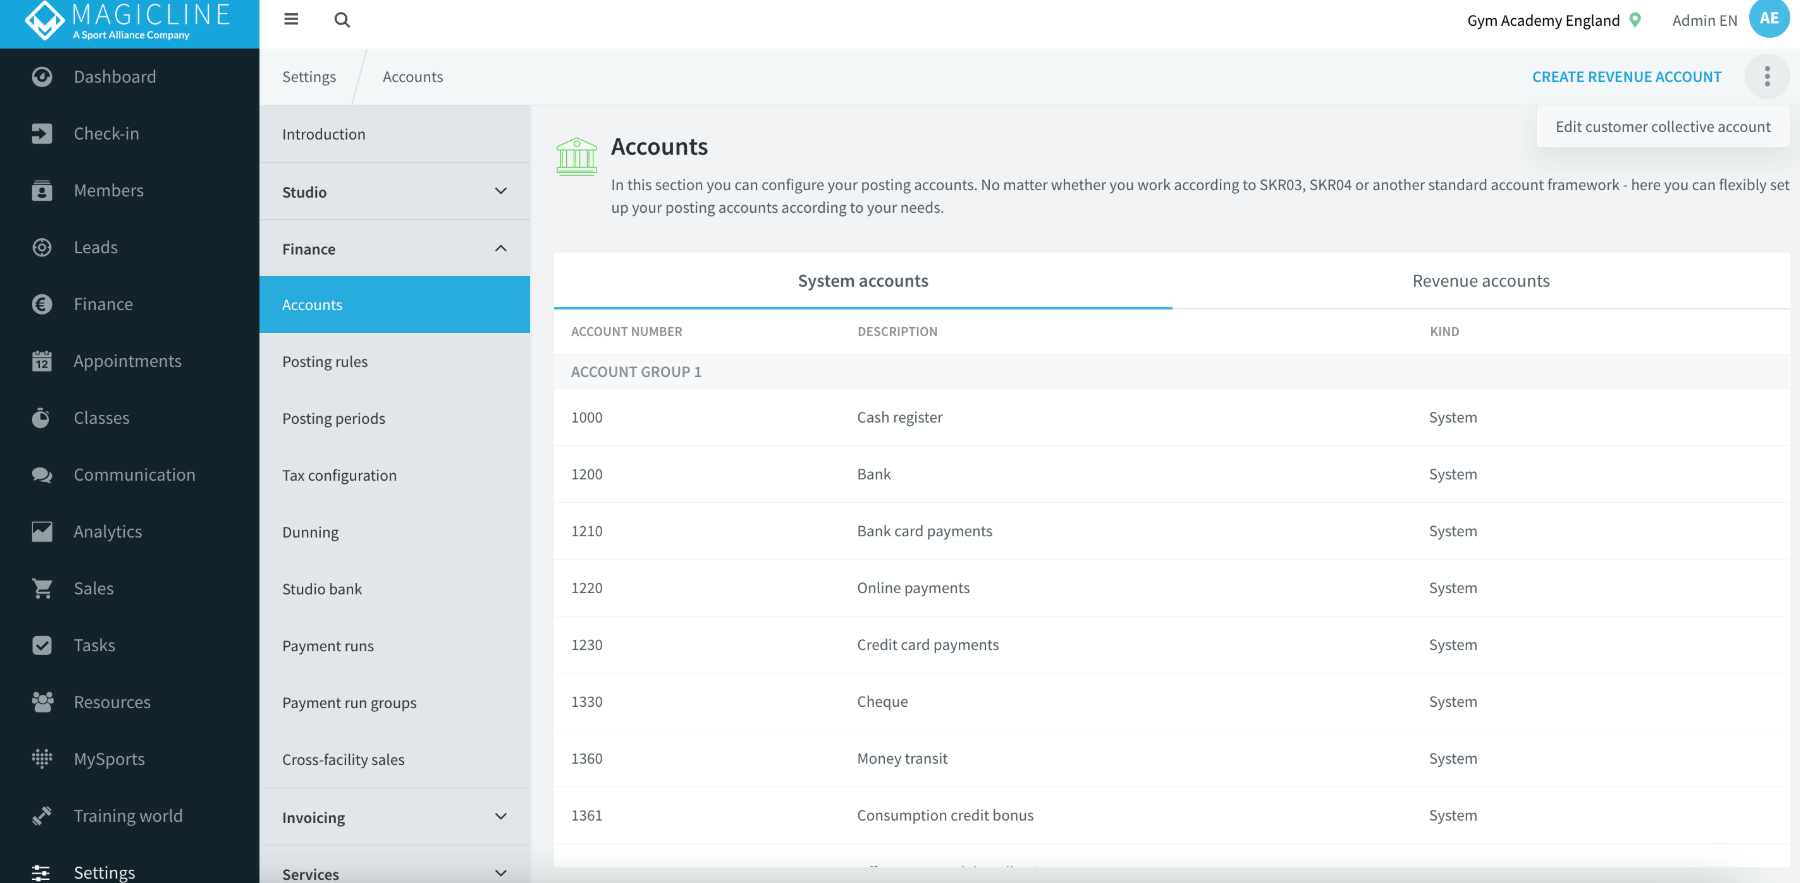Click the Accounts bank building icon
Viewport: 1800px width, 883px height.
click(577, 157)
